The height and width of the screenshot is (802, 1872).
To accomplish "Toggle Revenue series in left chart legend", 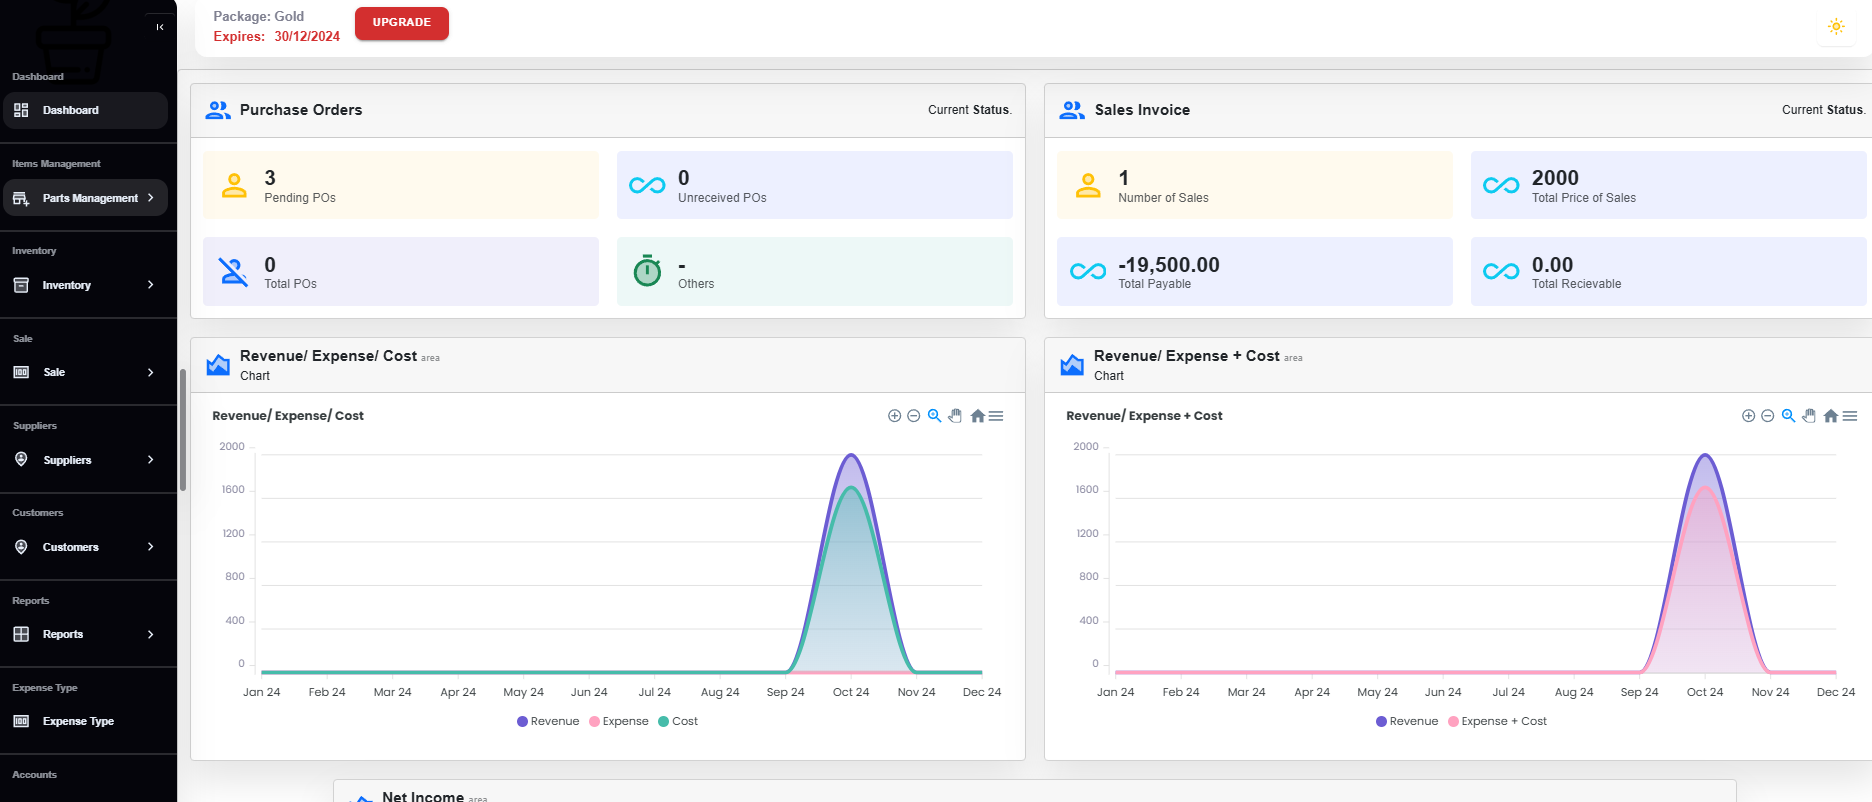I will 548,721.
